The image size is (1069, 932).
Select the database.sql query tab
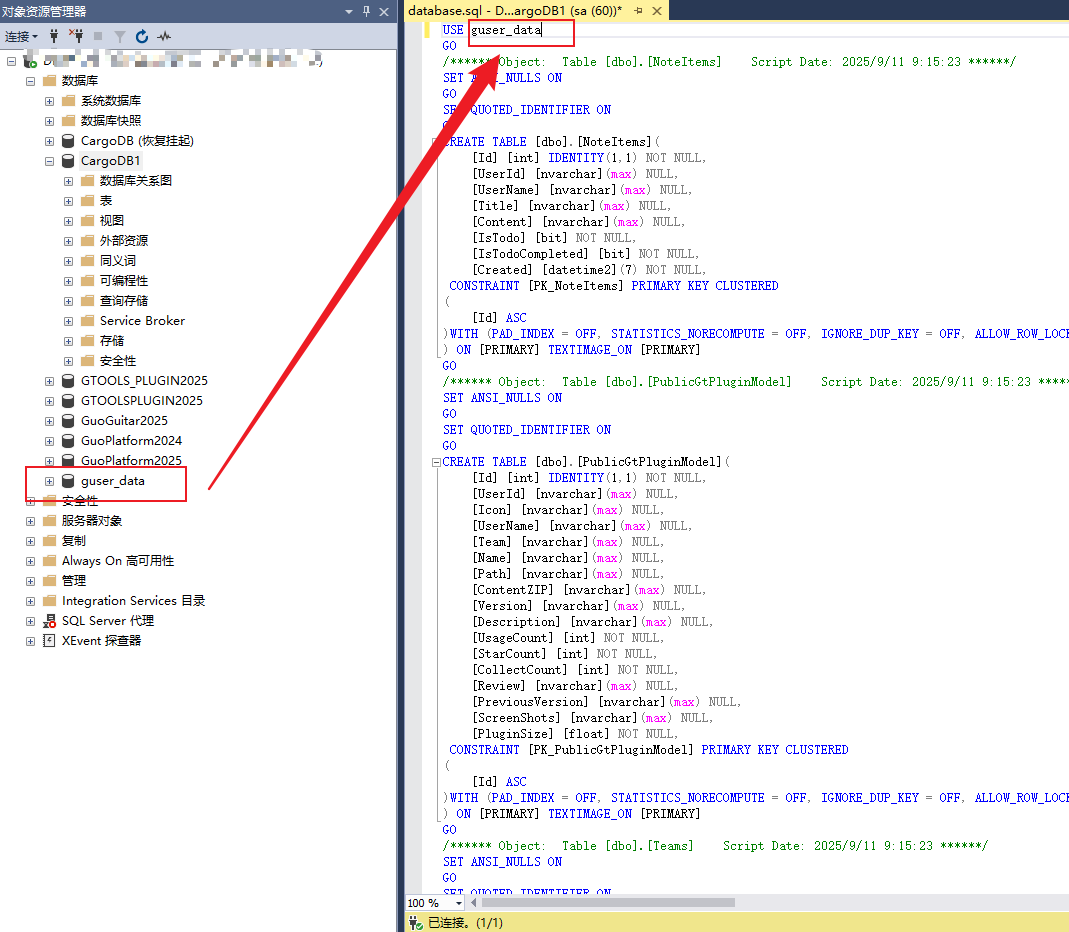click(x=515, y=11)
